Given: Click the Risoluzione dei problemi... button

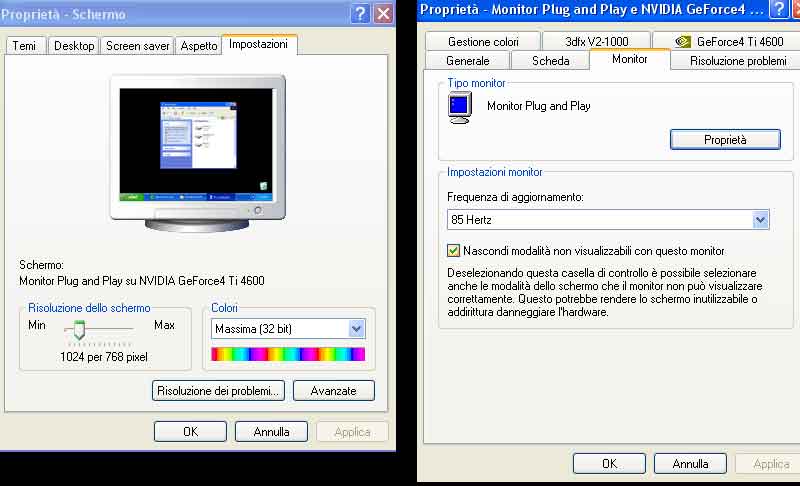Looking at the screenshot, I should (x=218, y=391).
